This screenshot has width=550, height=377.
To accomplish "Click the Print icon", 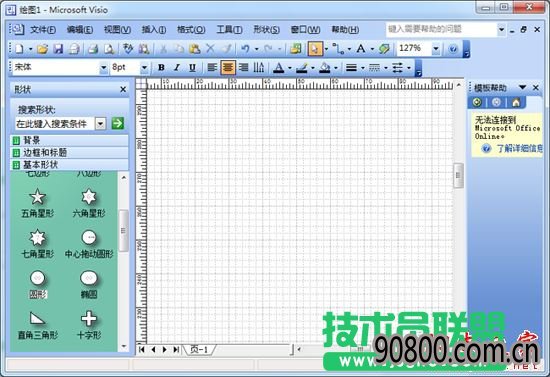I will click(93, 49).
